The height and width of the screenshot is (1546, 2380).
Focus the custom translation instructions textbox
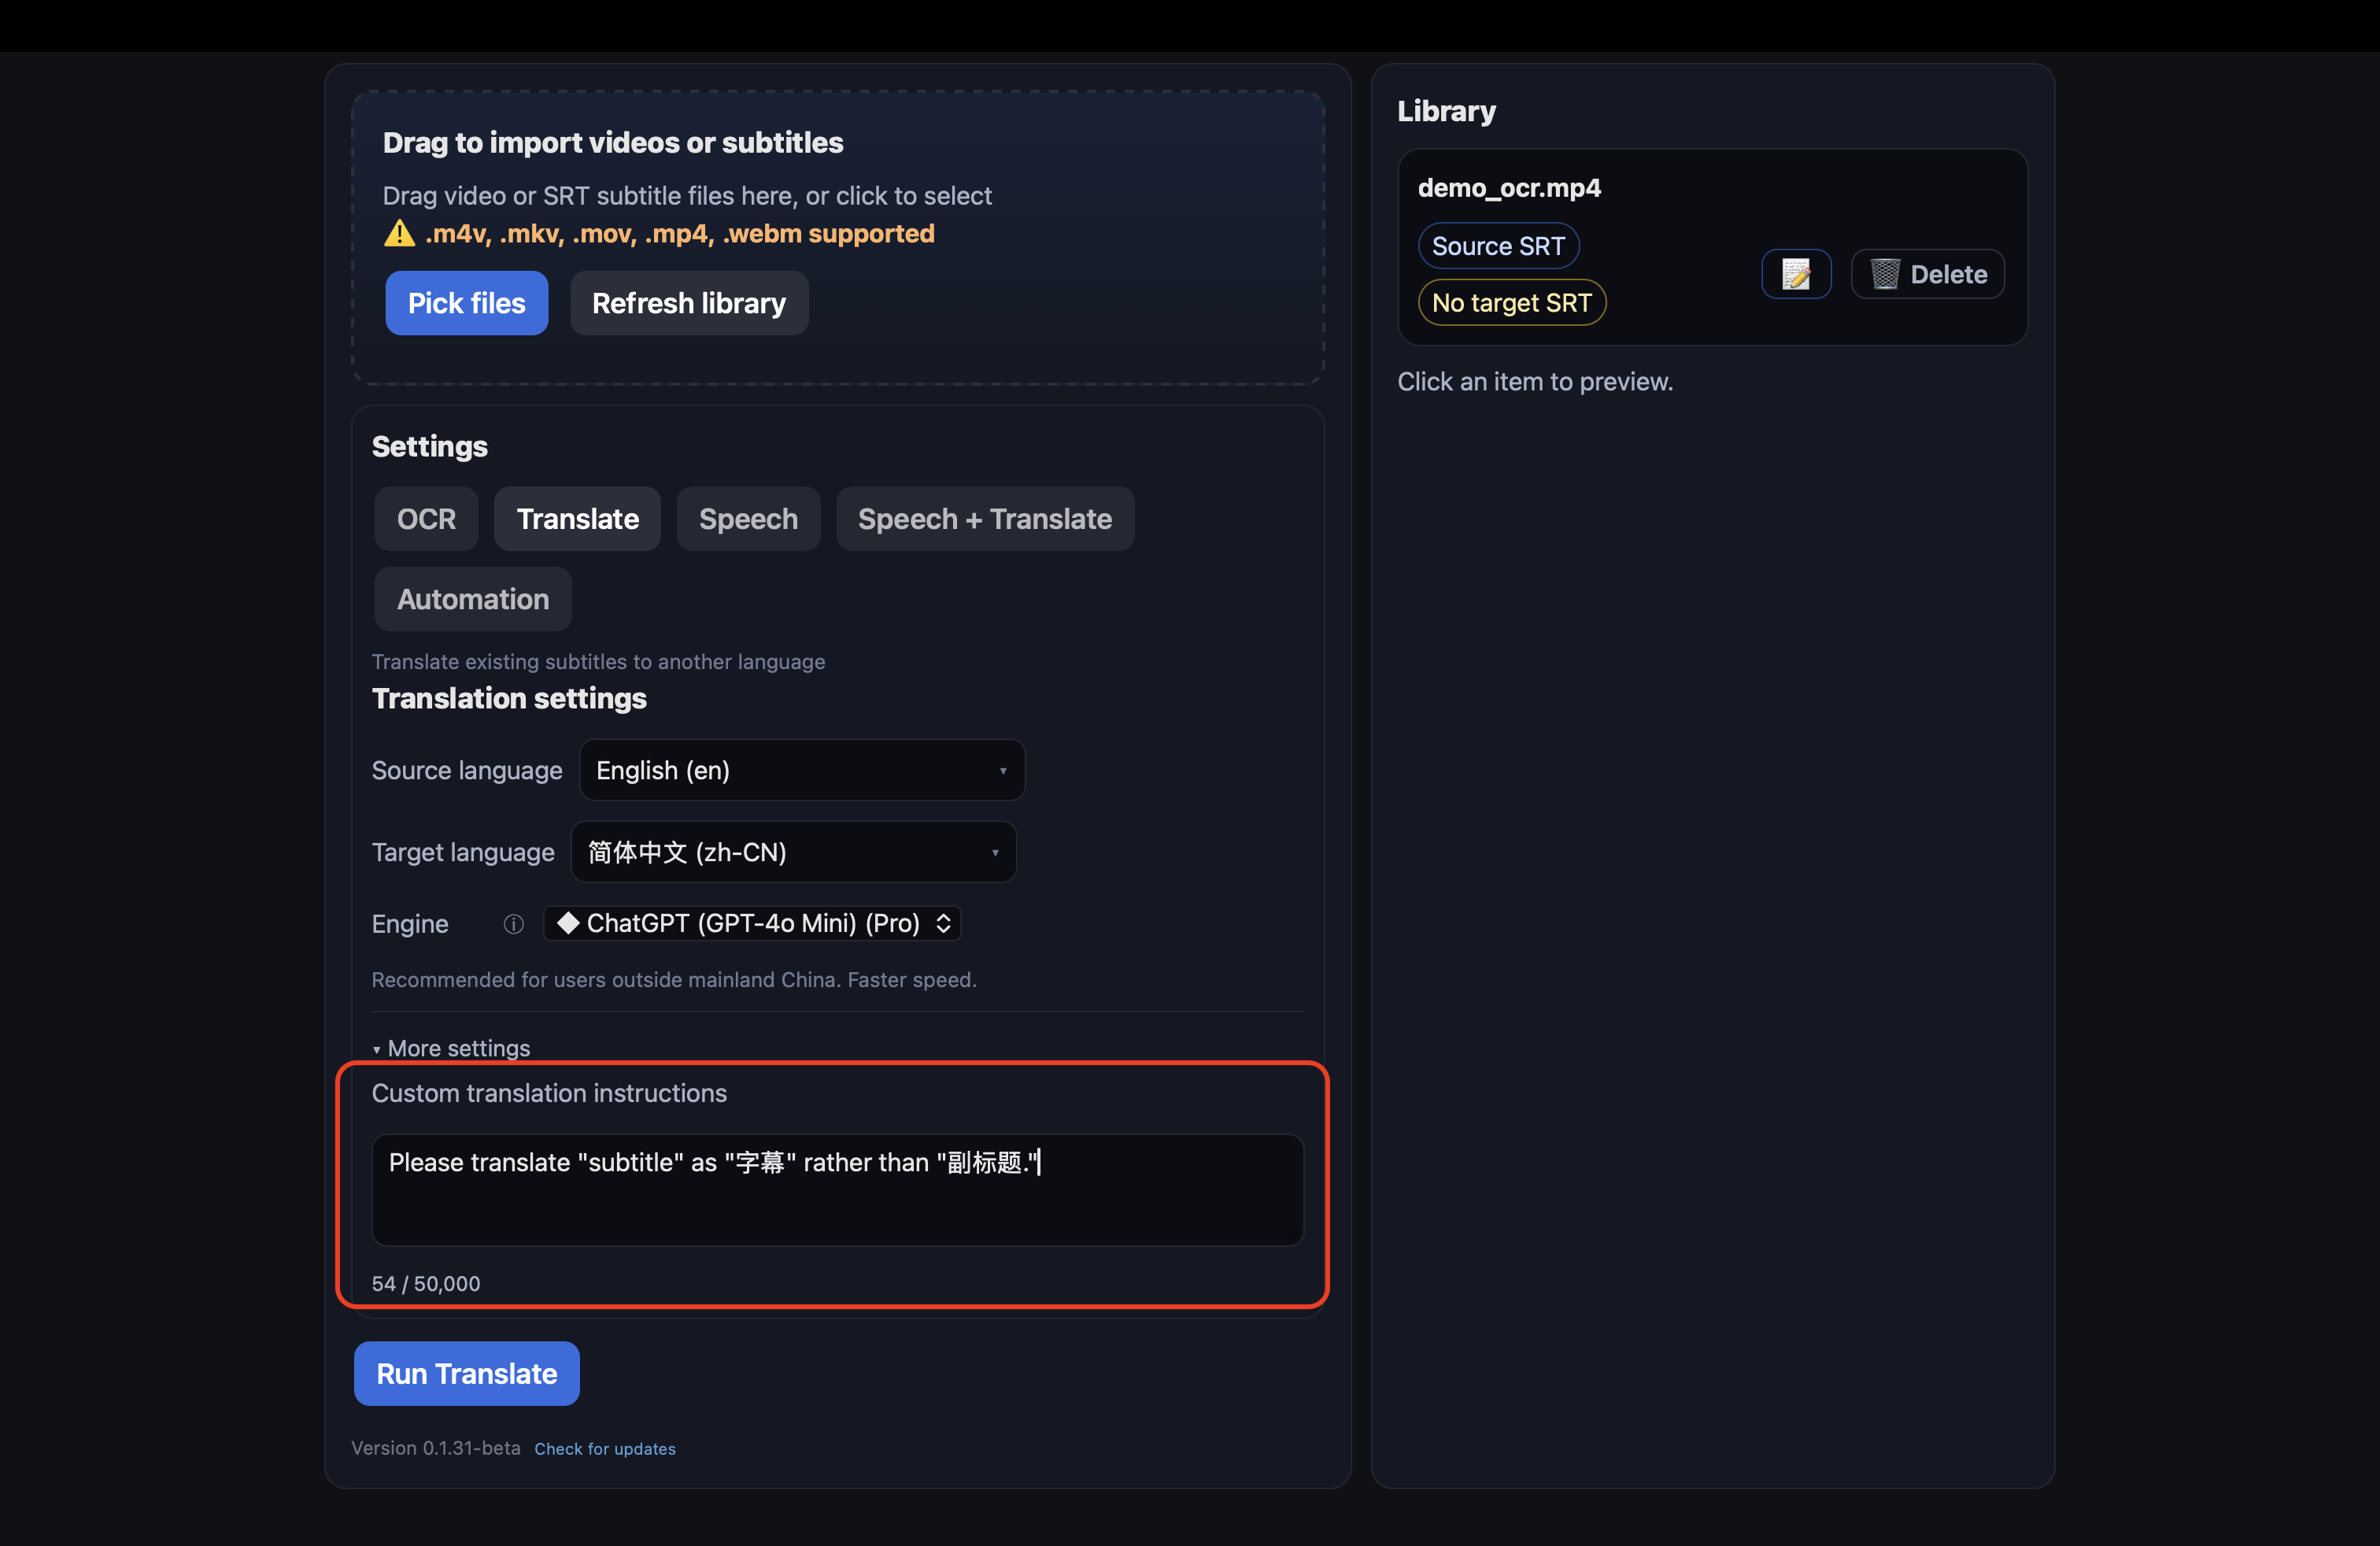pyautogui.click(x=838, y=1190)
